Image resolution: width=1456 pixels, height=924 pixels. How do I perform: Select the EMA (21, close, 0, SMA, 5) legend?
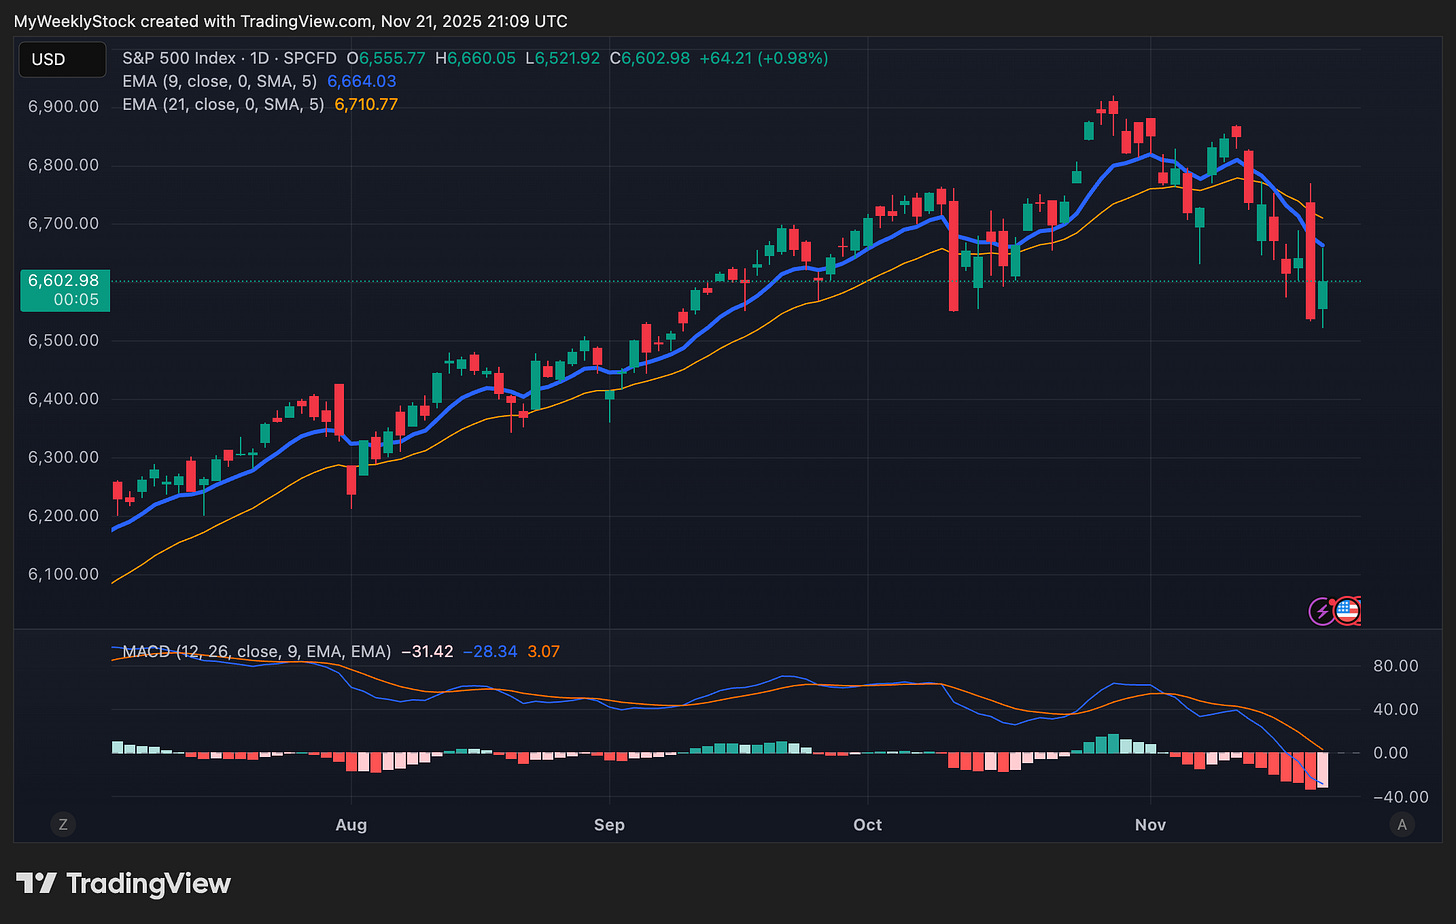[x=223, y=105]
